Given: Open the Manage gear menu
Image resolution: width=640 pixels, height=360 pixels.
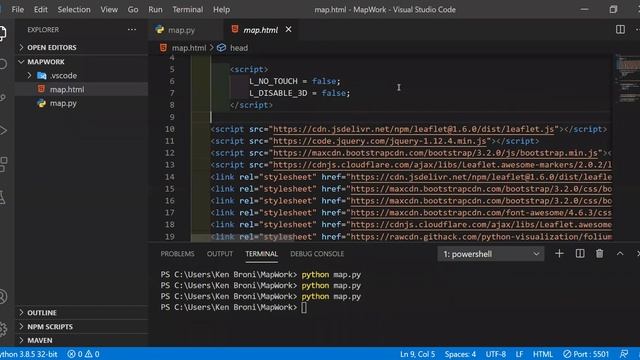Looking at the screenshot, I should (3, 329).
